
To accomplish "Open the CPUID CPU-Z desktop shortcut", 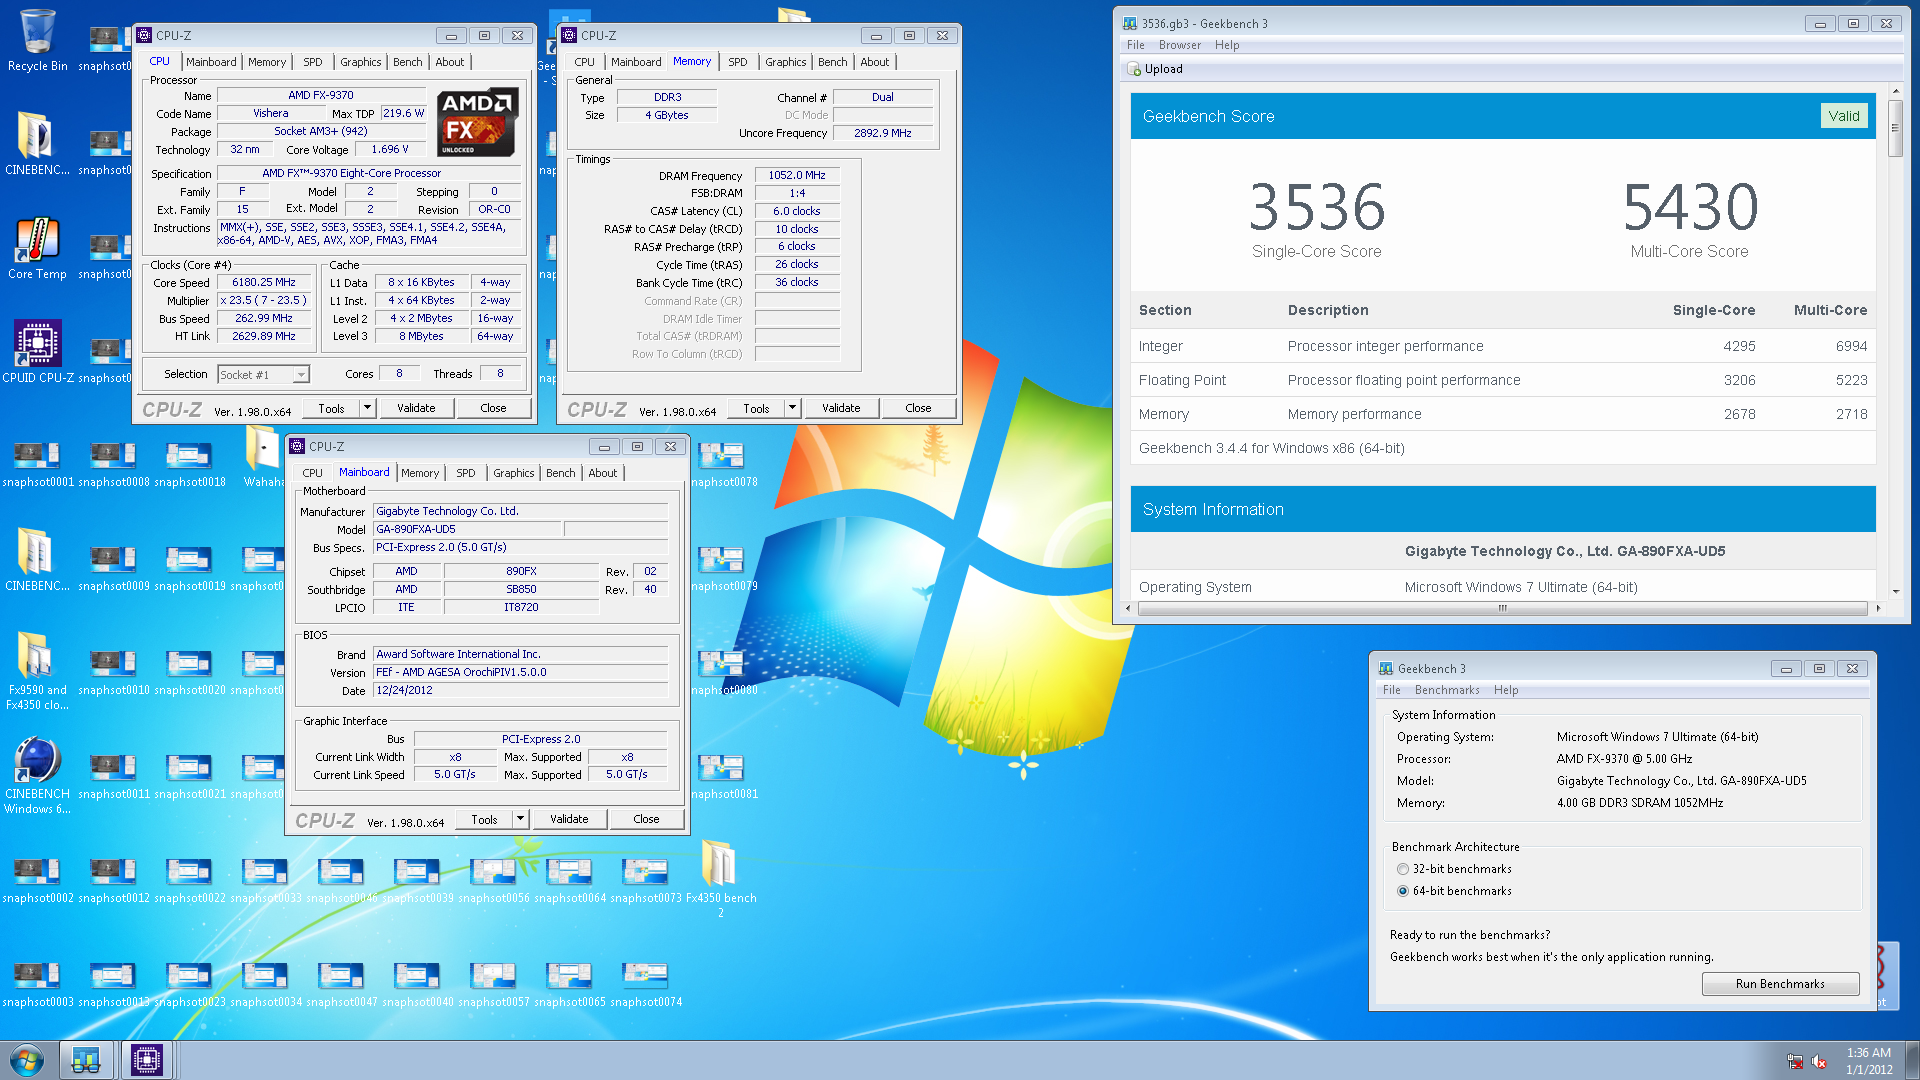I will coord(38,352).
